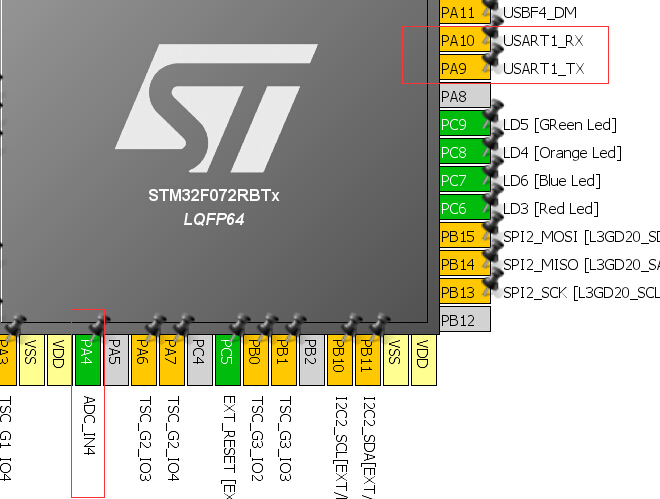The height and width of the screenshot is (499, 660).
Task: Click the pushpin icon on PC7
Action: tap(491, 169)
